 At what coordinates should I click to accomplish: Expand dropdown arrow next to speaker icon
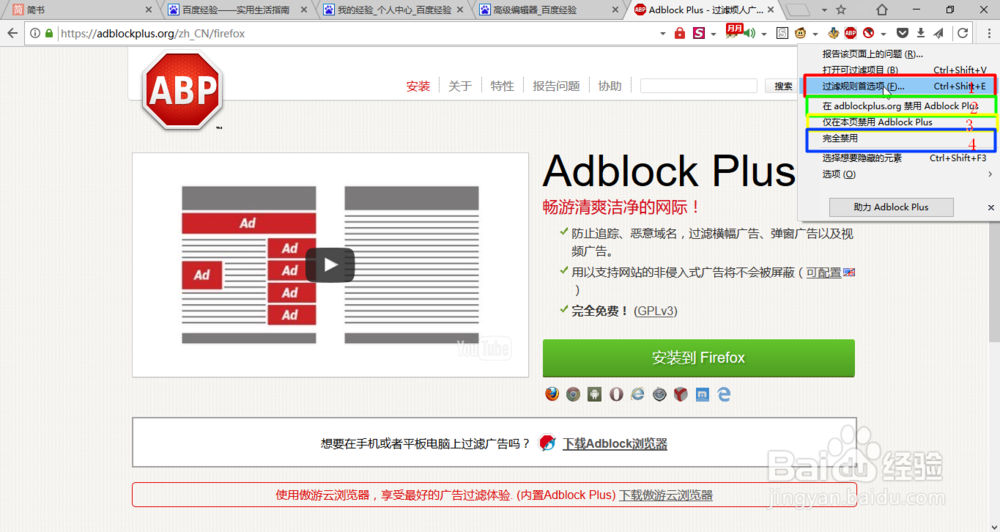(764, 34)
